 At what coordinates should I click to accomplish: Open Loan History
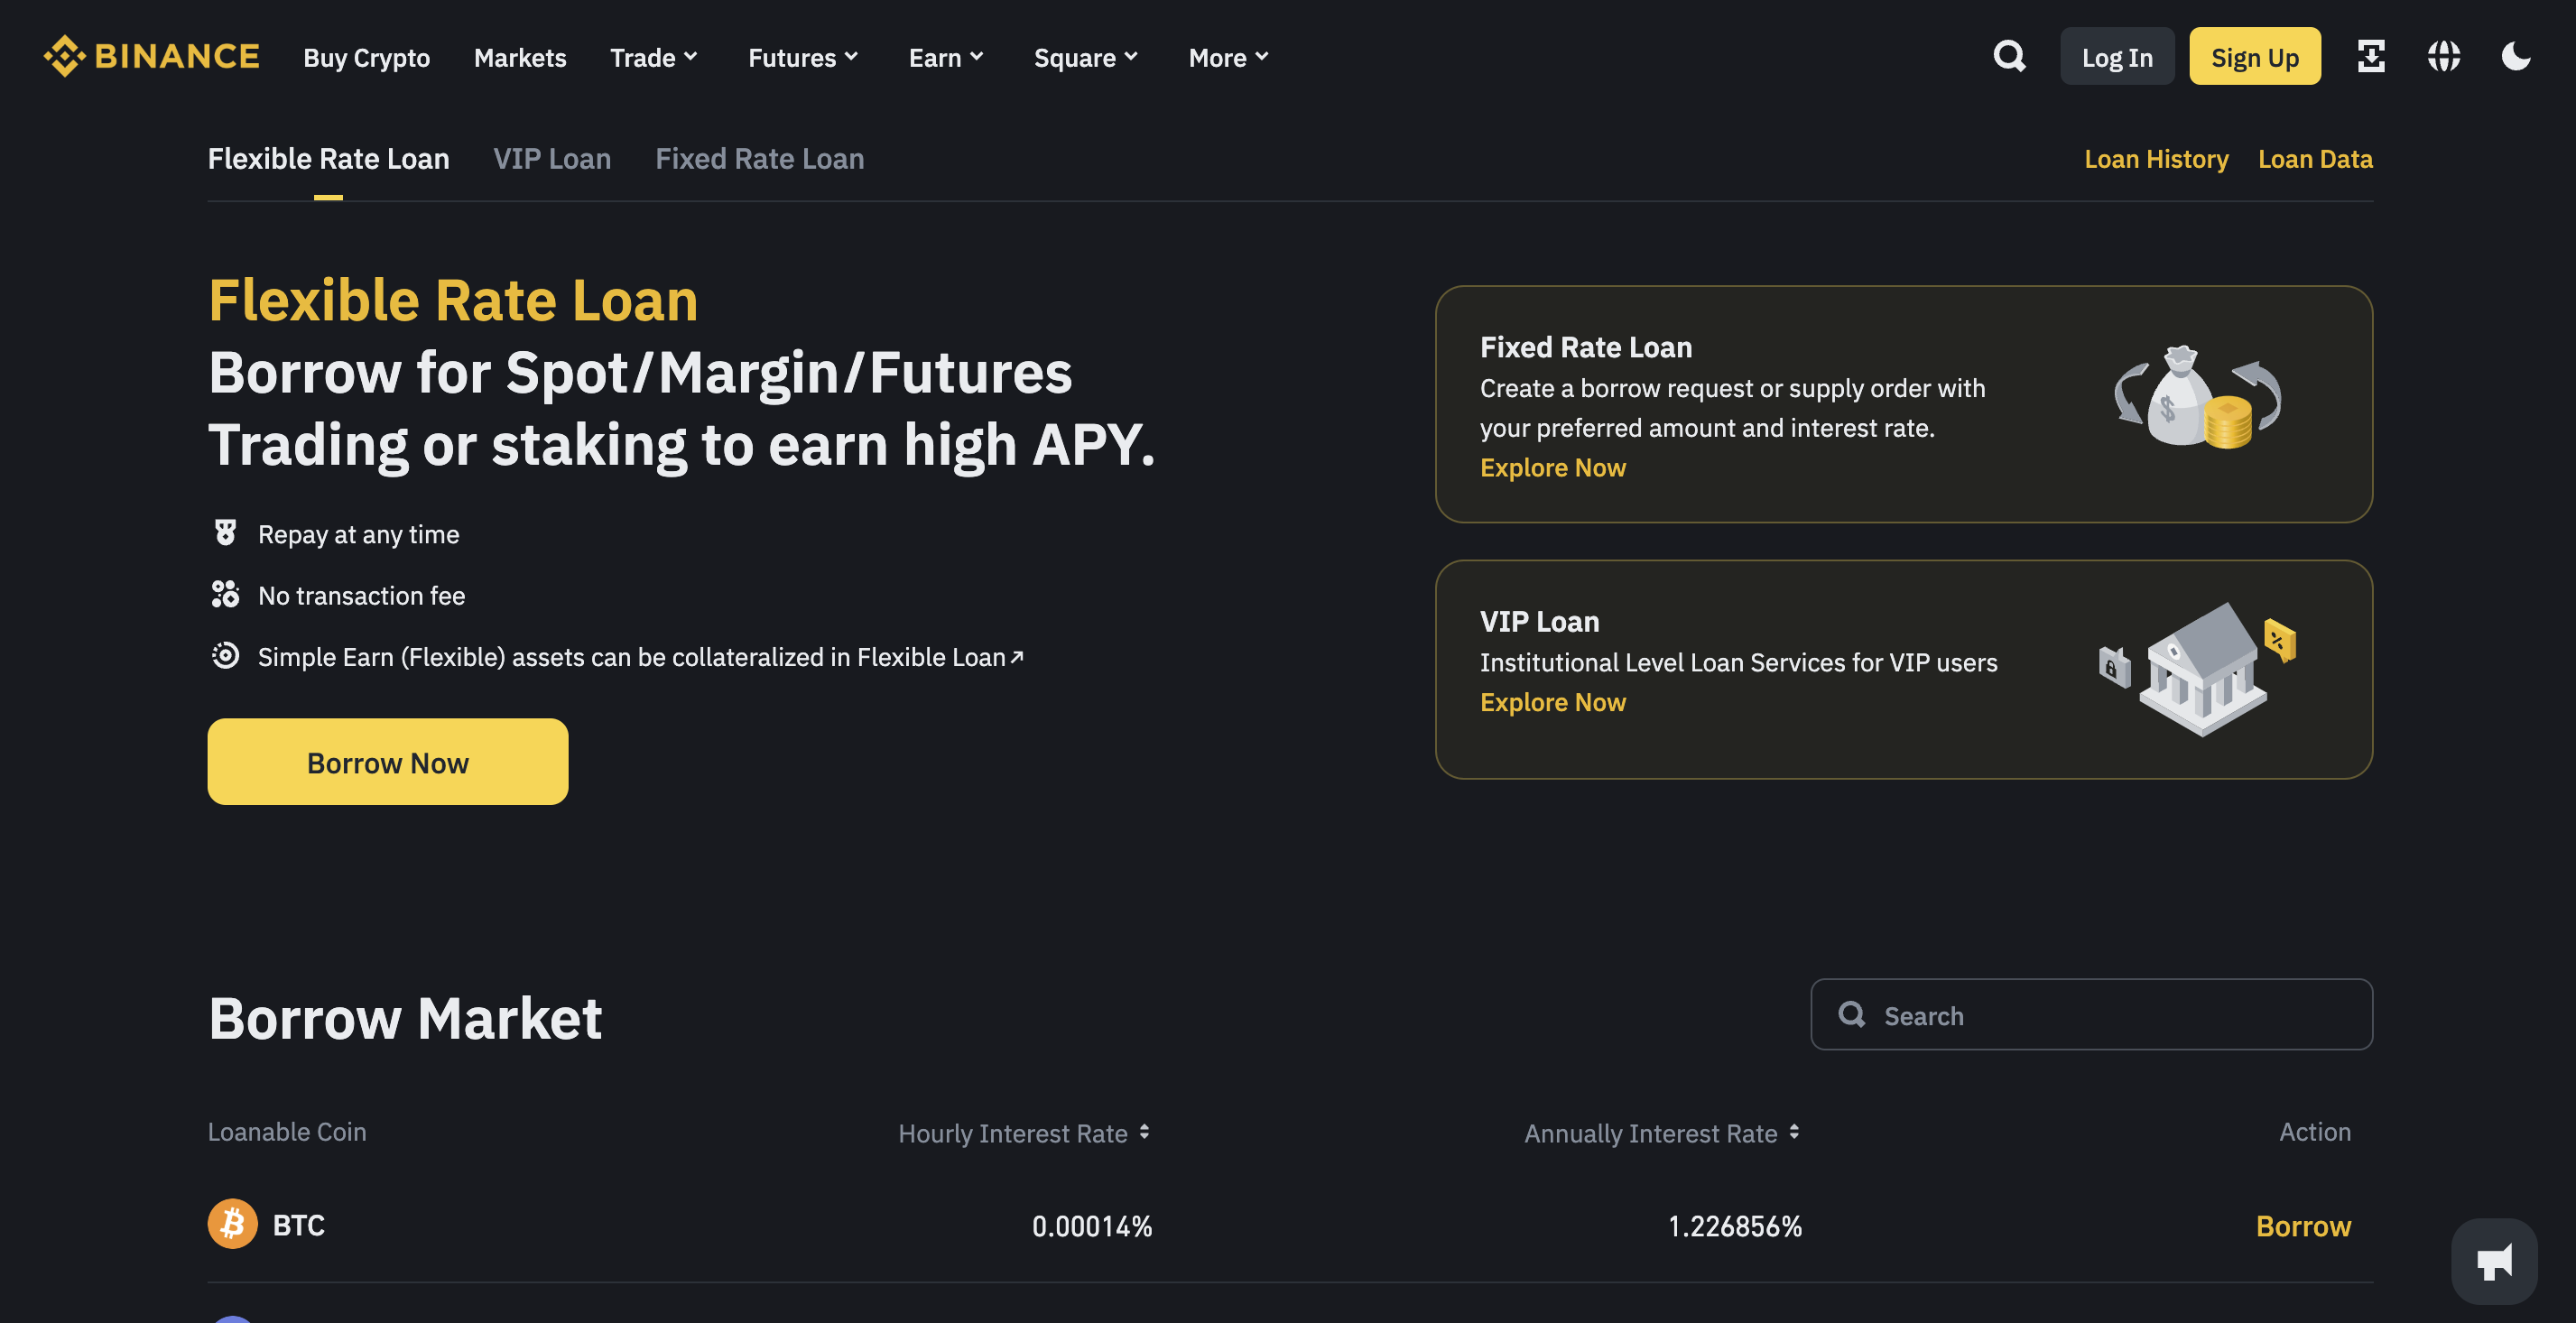pyautogui.click(x=2156, y=159)
